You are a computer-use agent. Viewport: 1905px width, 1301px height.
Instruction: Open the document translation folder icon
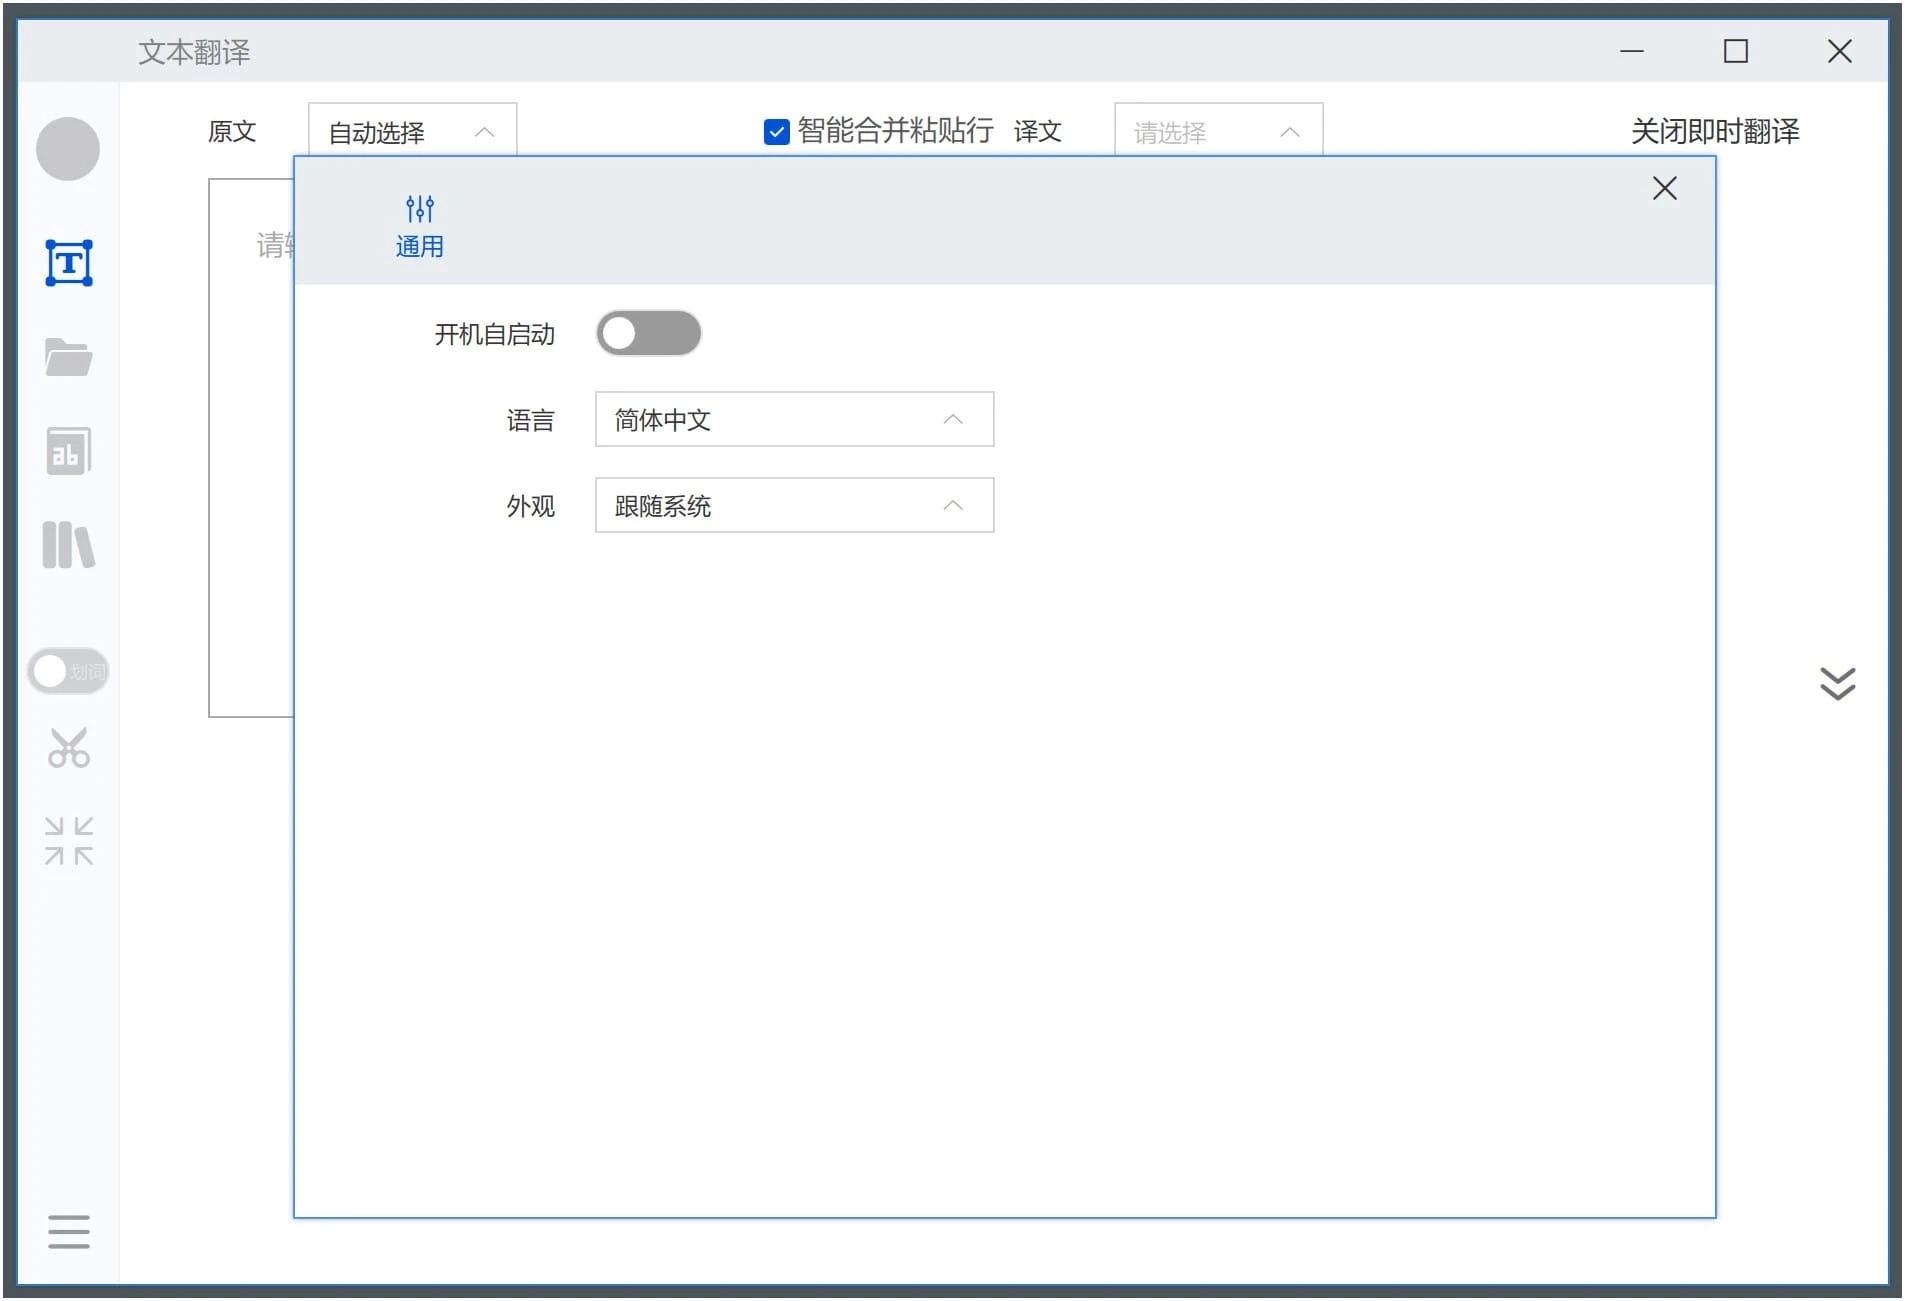pyautogui.click(x=69, y=357)
